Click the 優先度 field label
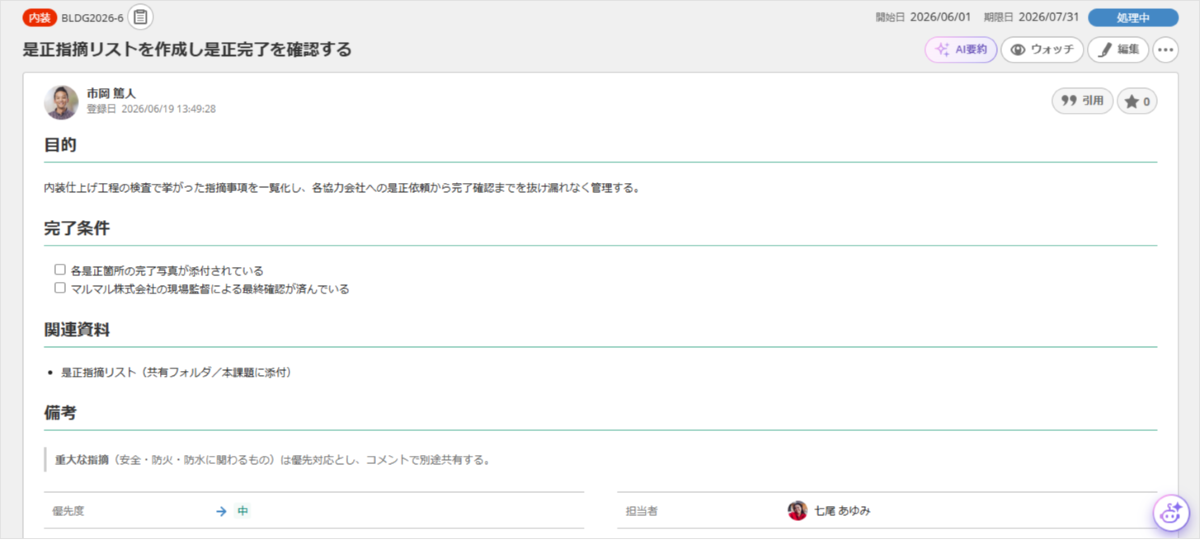1200x540 pixels. click(x=68, y=511)
